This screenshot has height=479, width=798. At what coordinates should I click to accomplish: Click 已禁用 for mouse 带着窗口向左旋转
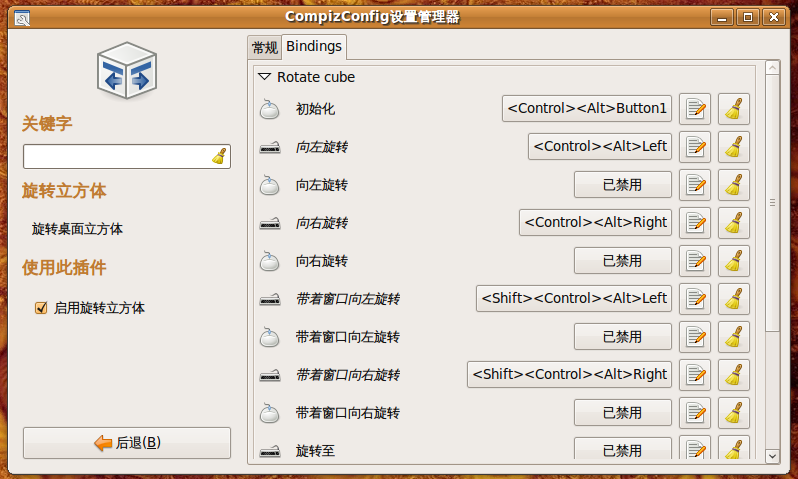click(623, 336)
